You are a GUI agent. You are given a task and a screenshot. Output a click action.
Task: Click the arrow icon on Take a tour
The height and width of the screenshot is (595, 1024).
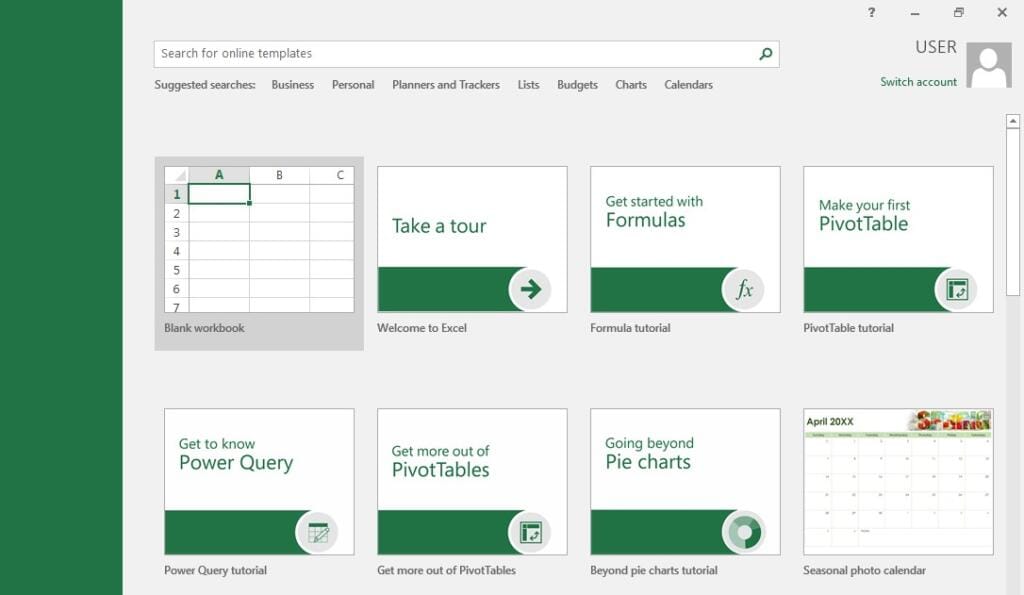coord(530,289)
